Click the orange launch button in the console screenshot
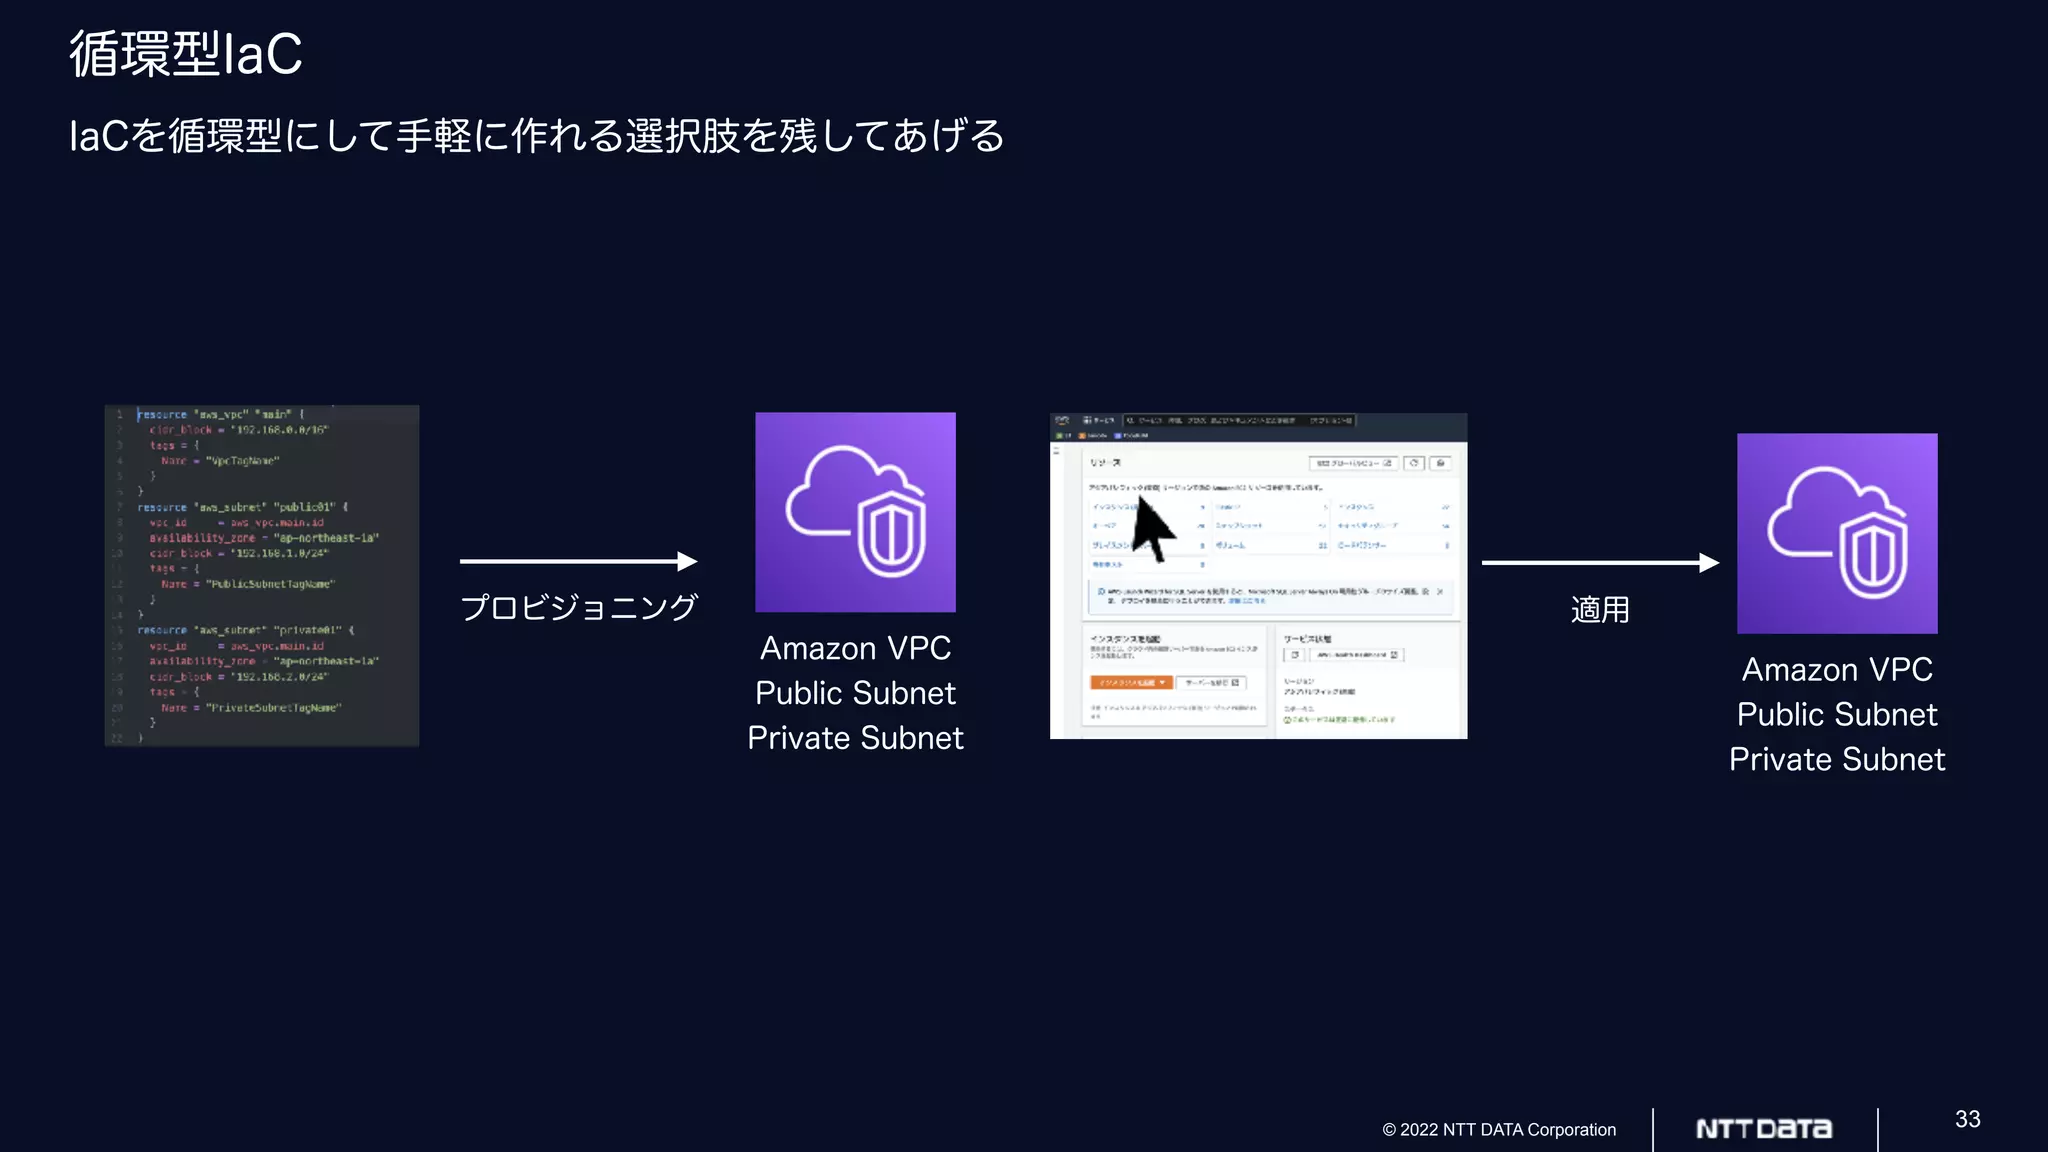Viewport: 2048px width, 1152px height. point(1131,682)
